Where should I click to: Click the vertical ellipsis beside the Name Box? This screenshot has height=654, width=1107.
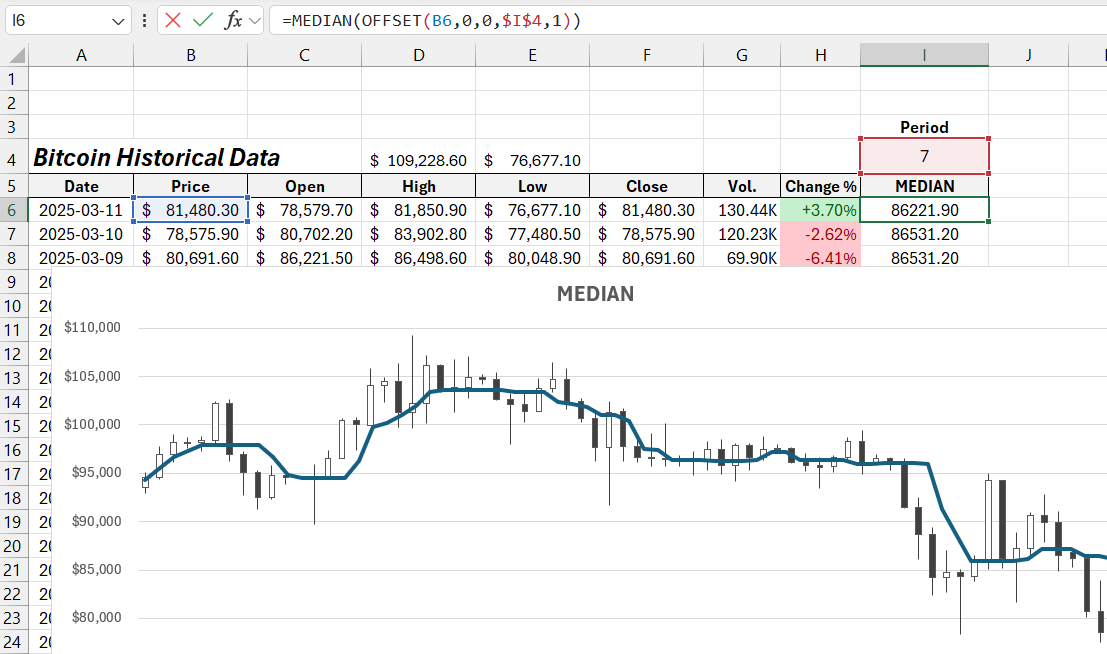pyautogui.click(x=144, y=20)
